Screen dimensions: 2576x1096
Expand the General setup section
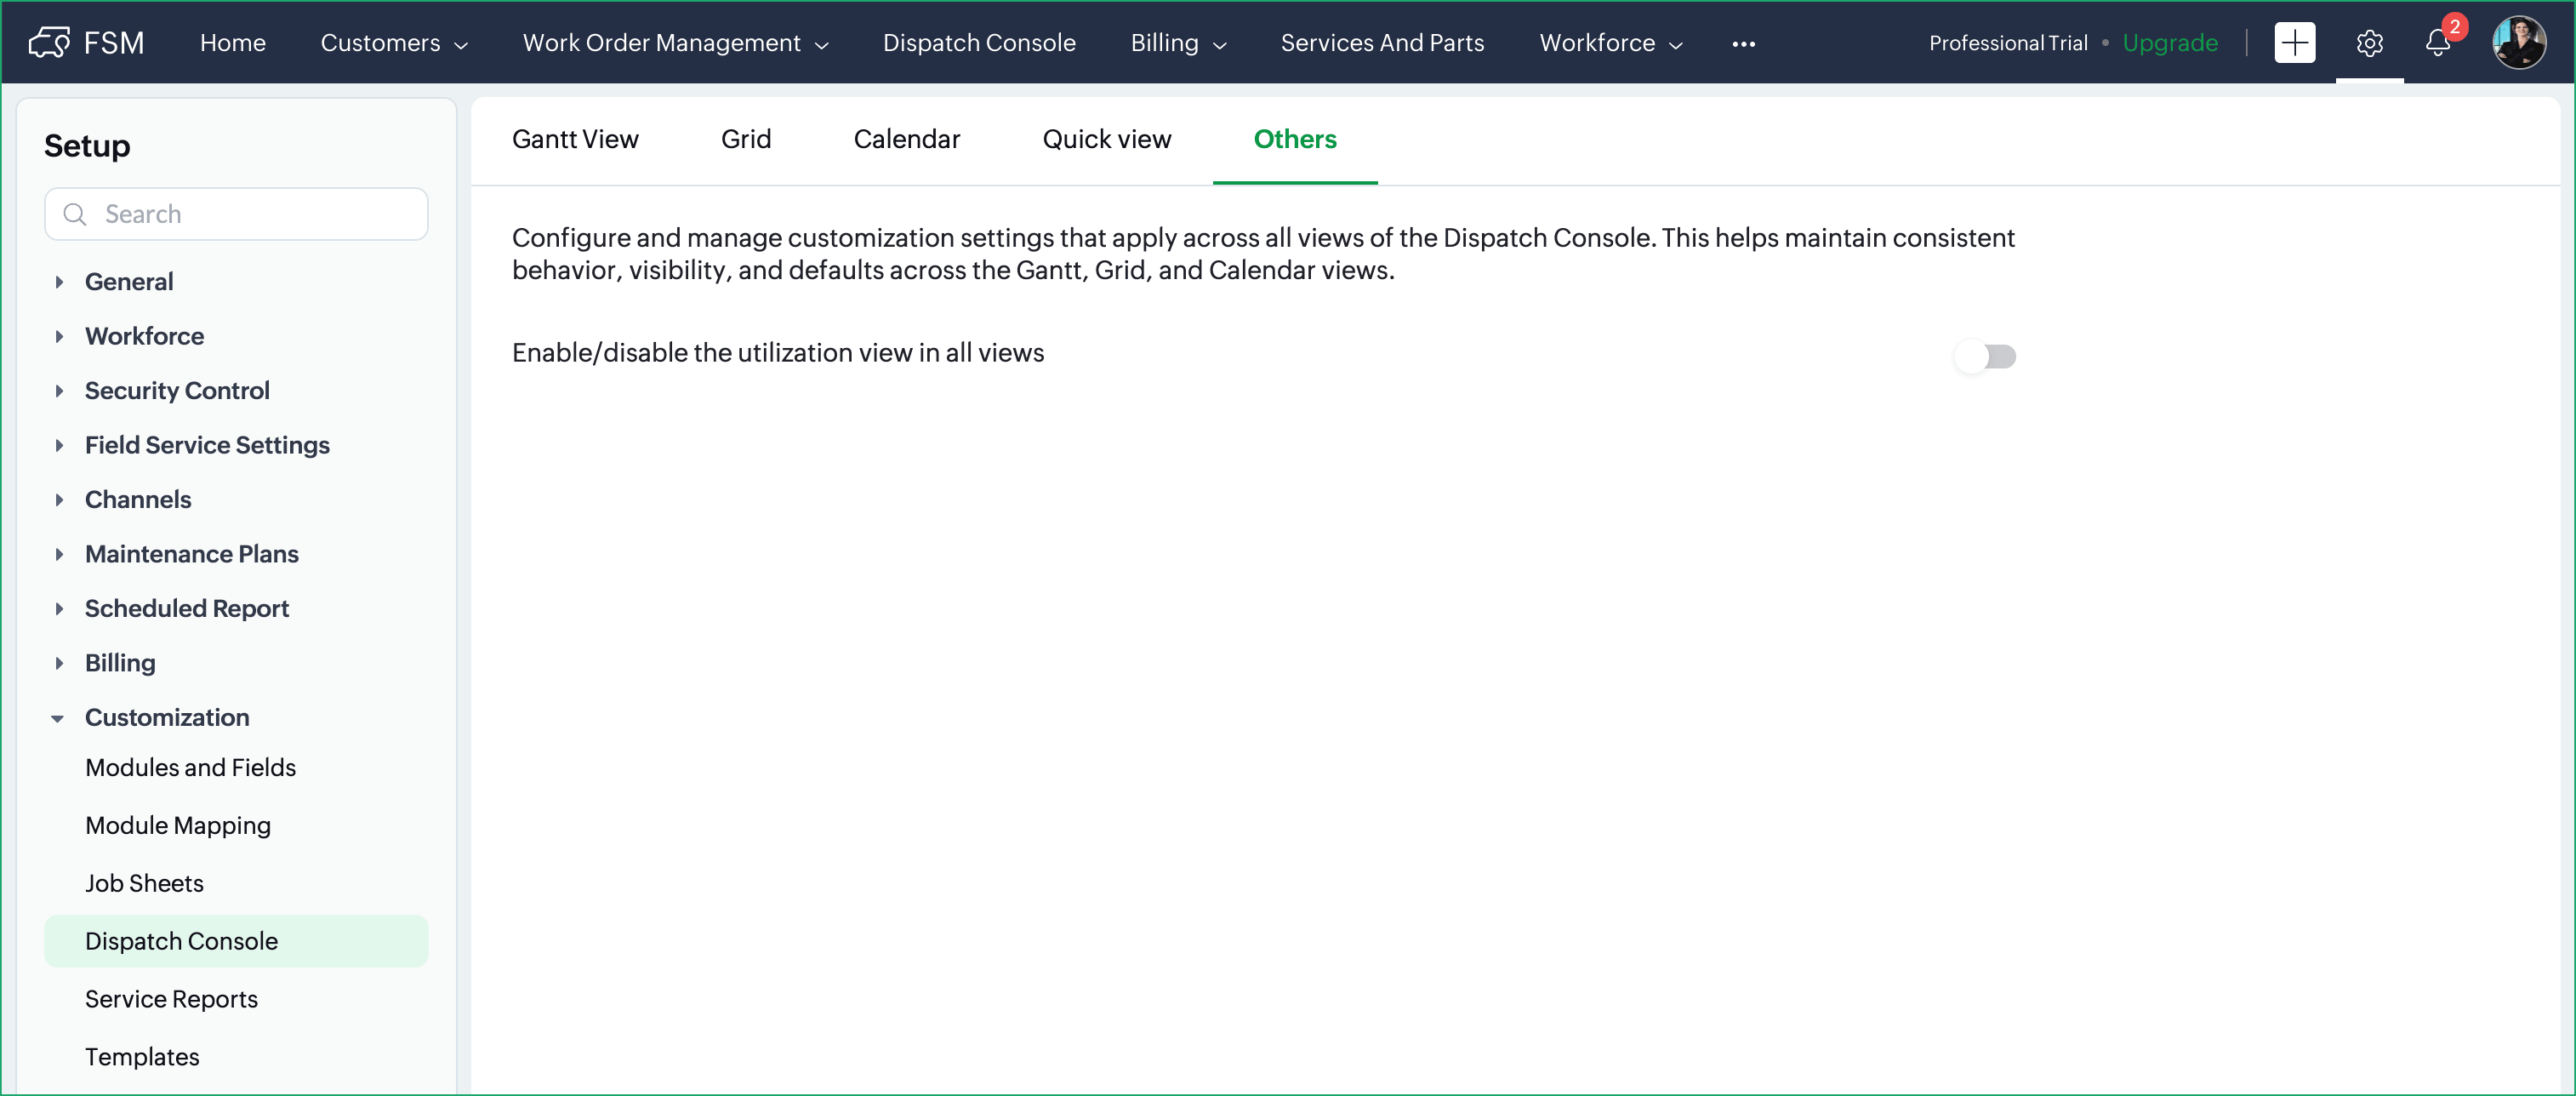(59, 282)
